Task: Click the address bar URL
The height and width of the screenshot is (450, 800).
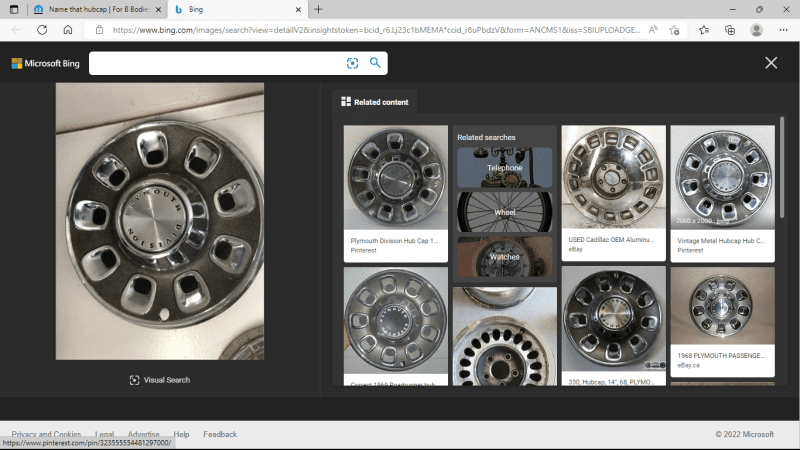Action: pos(376,30)
